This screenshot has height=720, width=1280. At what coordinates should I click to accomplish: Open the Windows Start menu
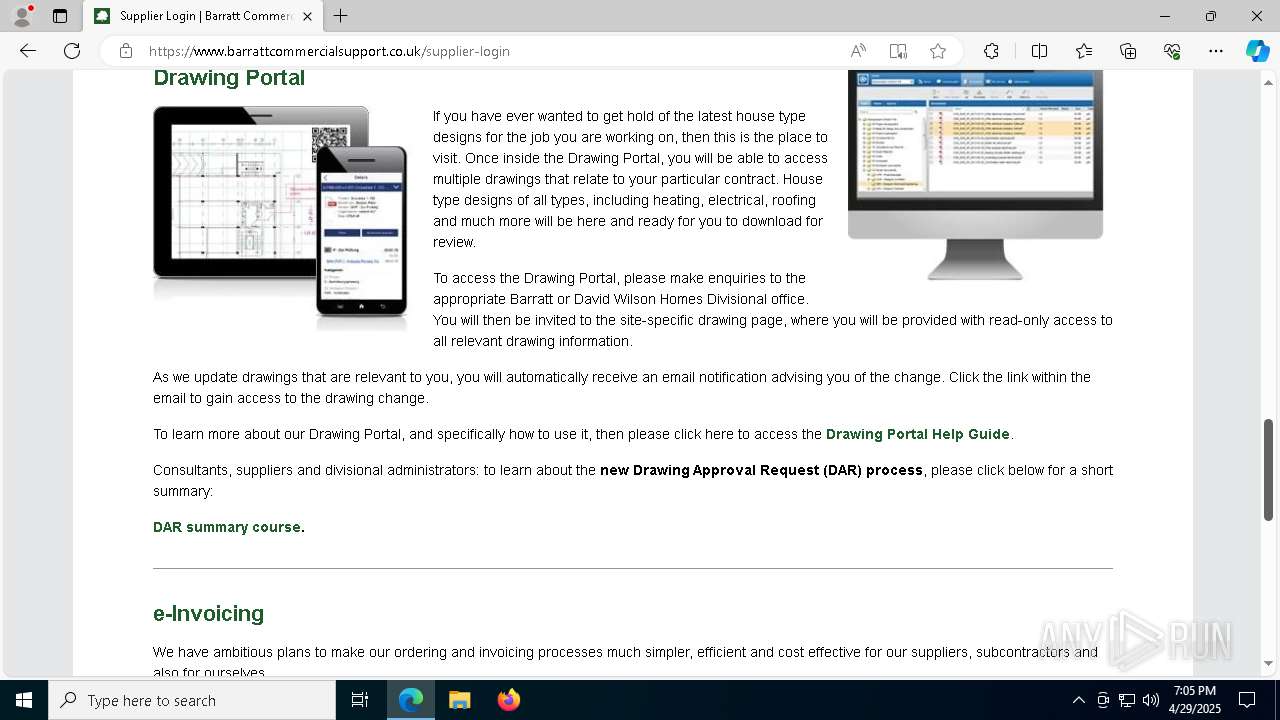pyautogui.click(x=24, y=700)
